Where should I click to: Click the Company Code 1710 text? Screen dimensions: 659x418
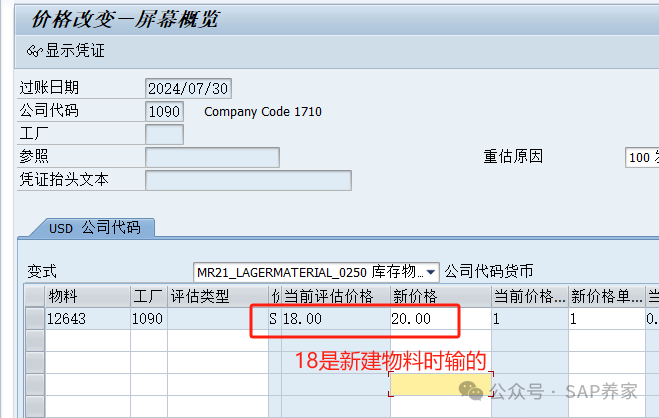tap(263, 112)
